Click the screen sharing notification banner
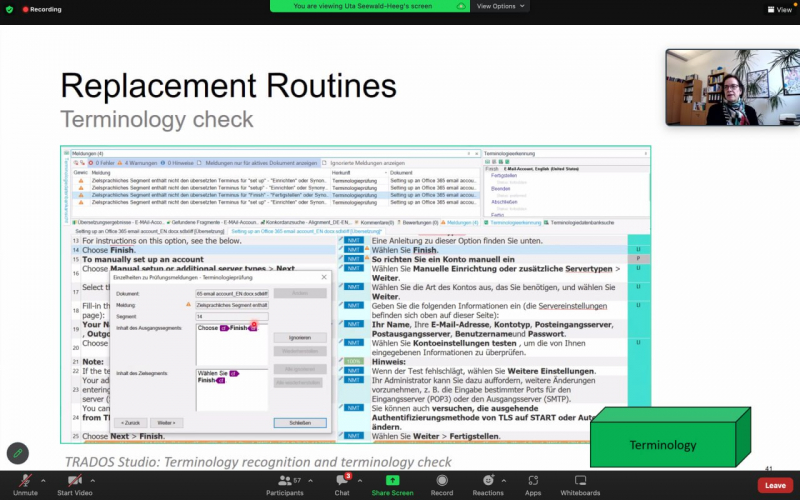This screenshot has height=500, width=800. point(370,6)
